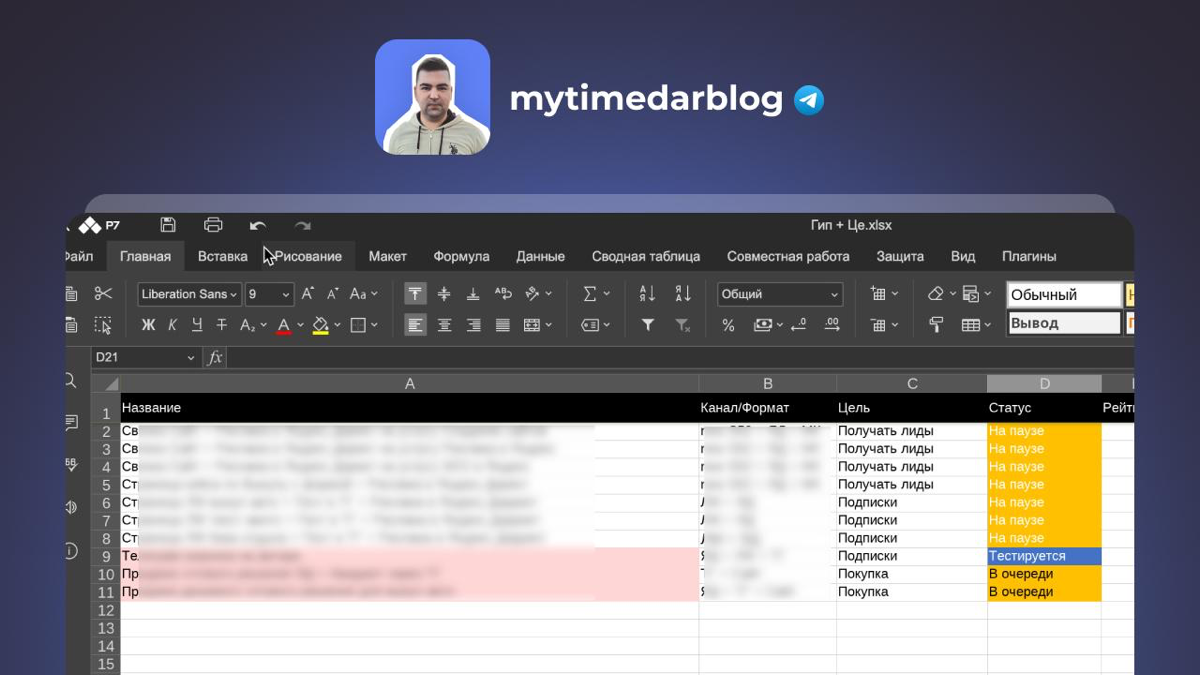Image resolution: width=1200 pixels, height=675 pixels.
Task: Align cell content to middle vertically
Action: [x=444, y=294]
